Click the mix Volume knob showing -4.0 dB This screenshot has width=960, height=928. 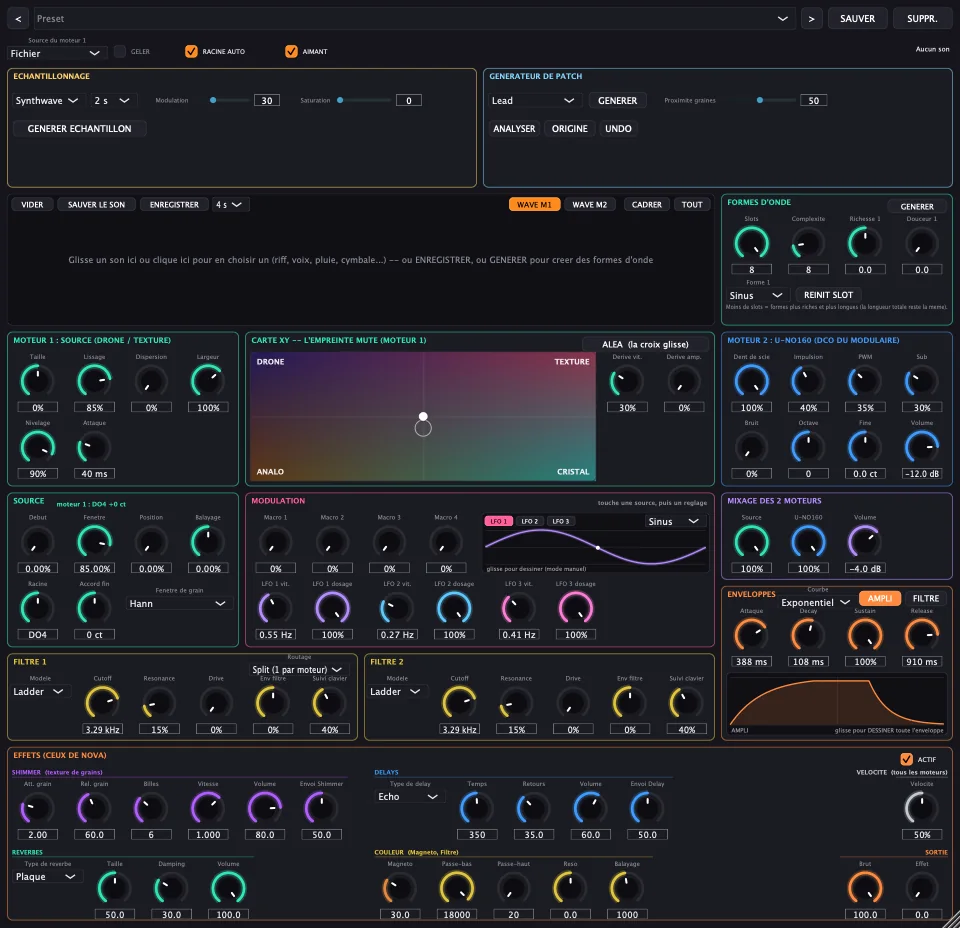pyautogui.click(x=865, y=542)
